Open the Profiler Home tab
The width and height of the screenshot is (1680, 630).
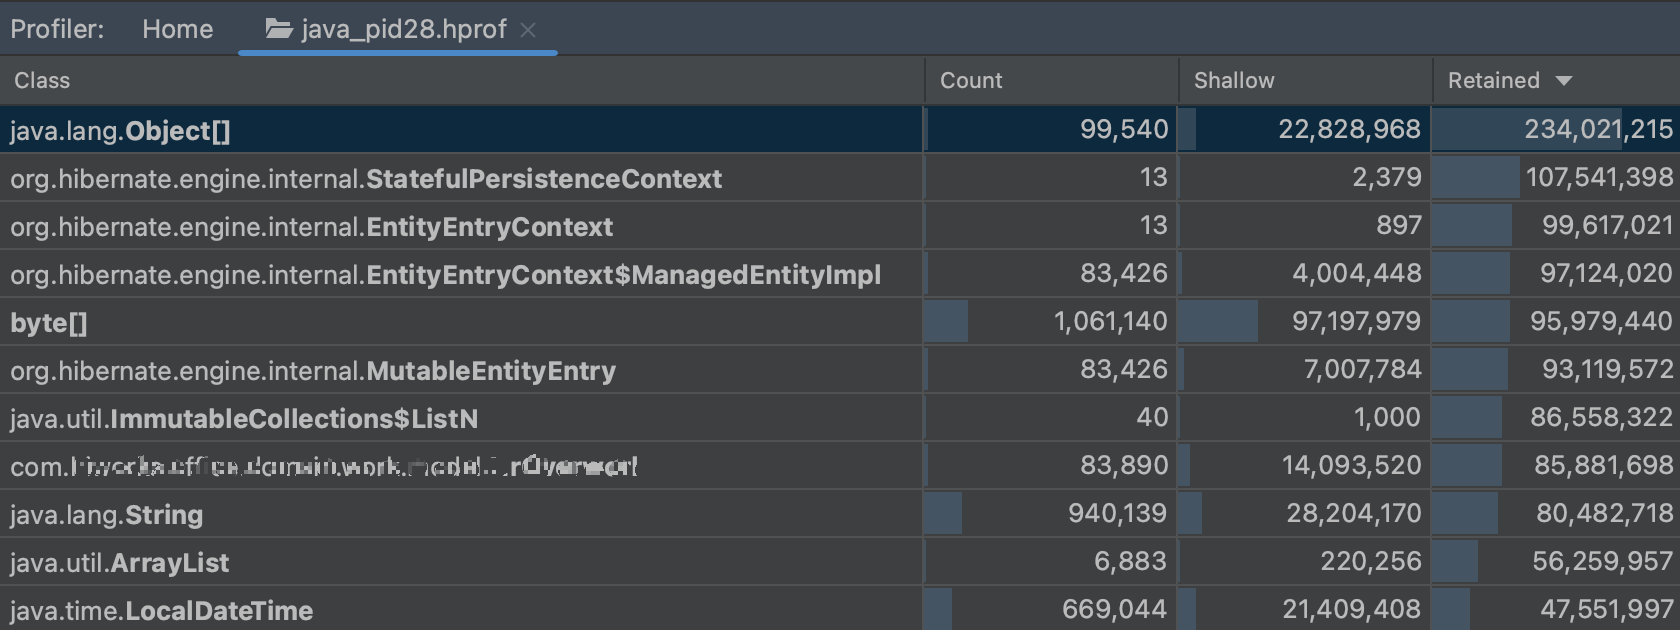pos(177,29)
